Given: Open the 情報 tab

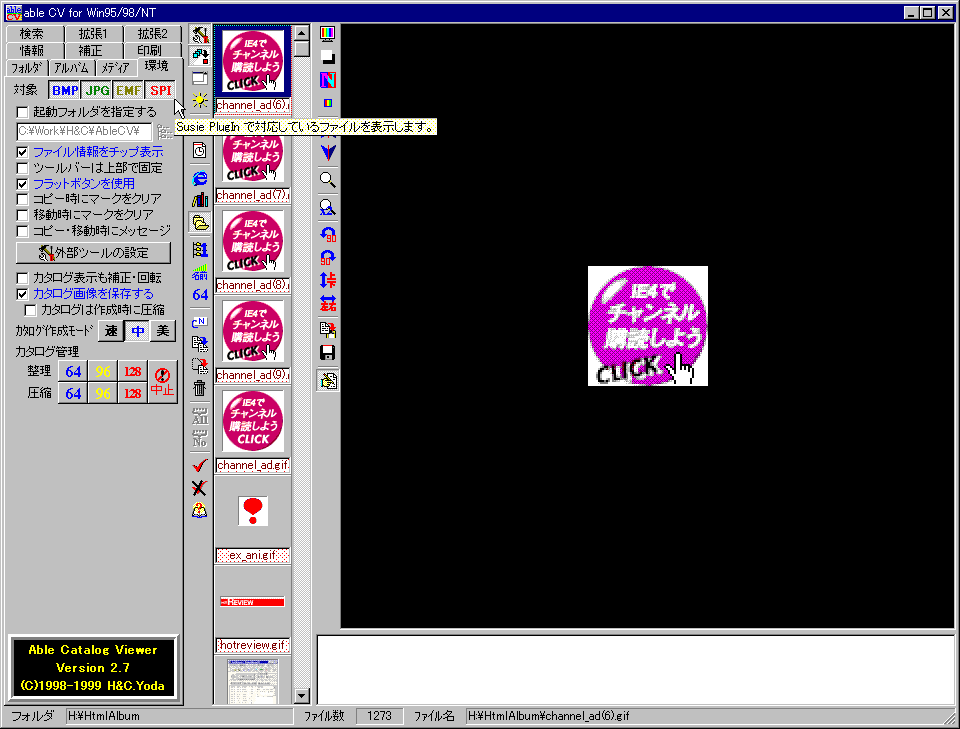Looking at the screenshot, I should pos(32,50).
